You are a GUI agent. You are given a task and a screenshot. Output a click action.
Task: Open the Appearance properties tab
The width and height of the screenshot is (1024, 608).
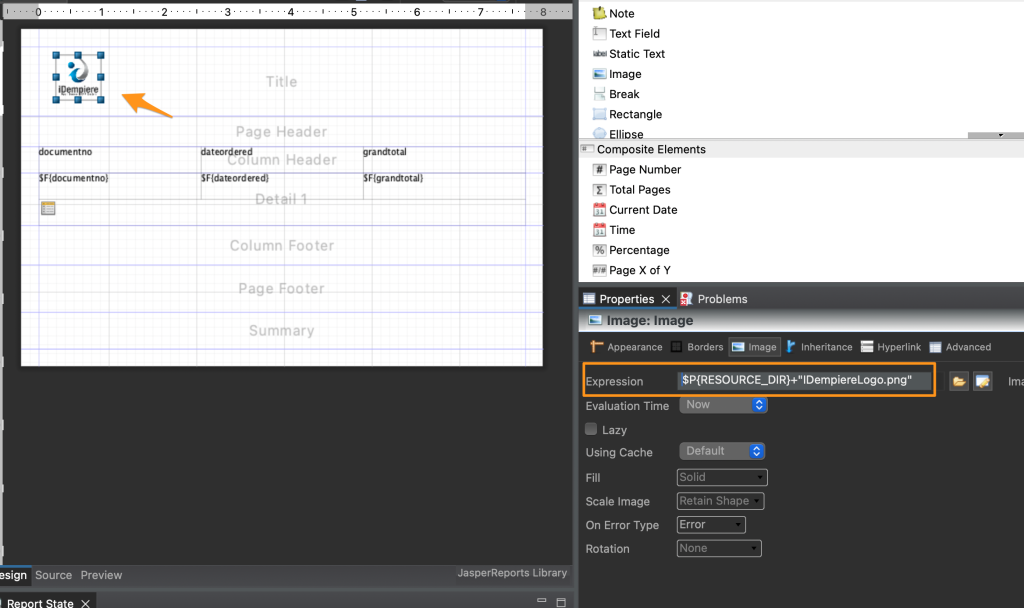coord(626,347)
